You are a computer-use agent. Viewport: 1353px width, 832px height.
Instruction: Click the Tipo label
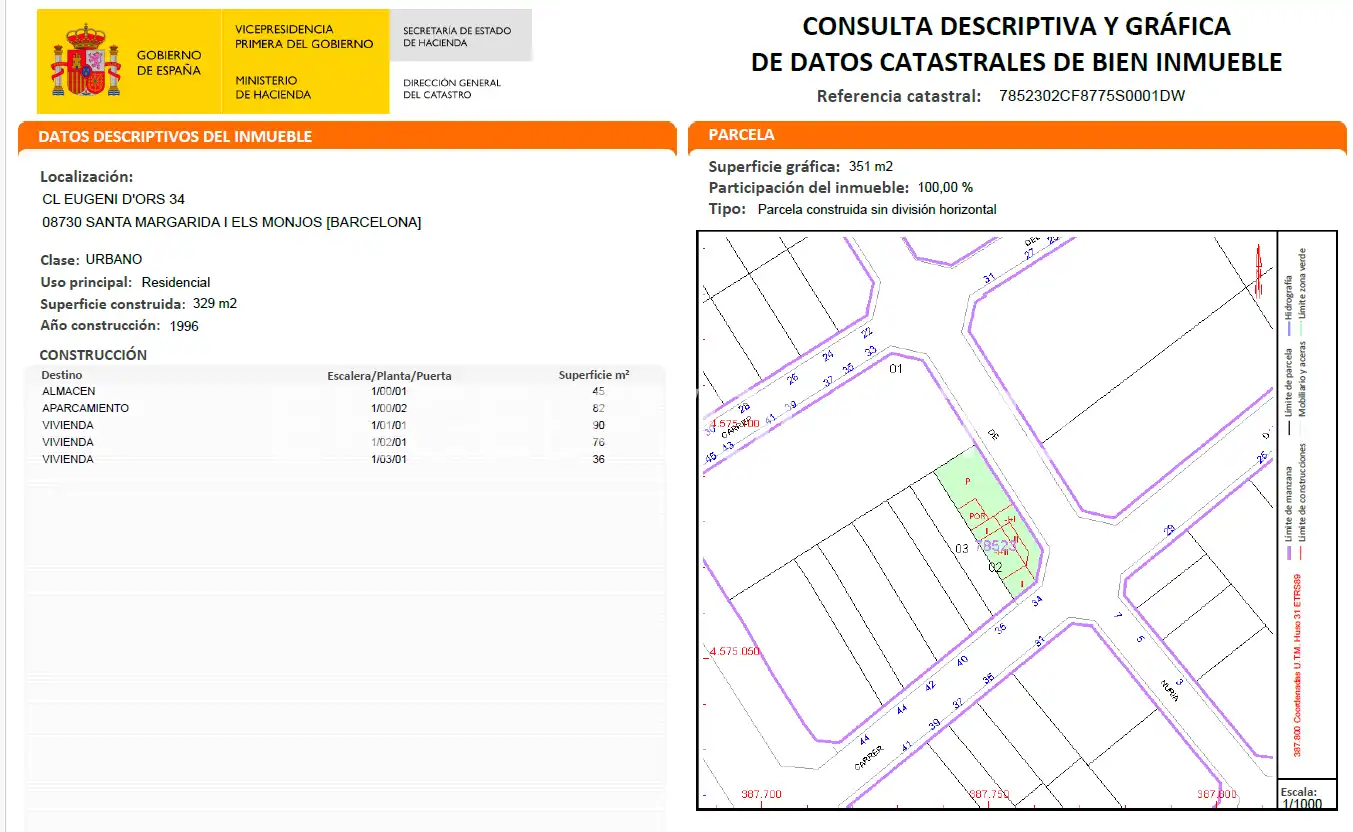pyautogui.click(x=727, y=209)
